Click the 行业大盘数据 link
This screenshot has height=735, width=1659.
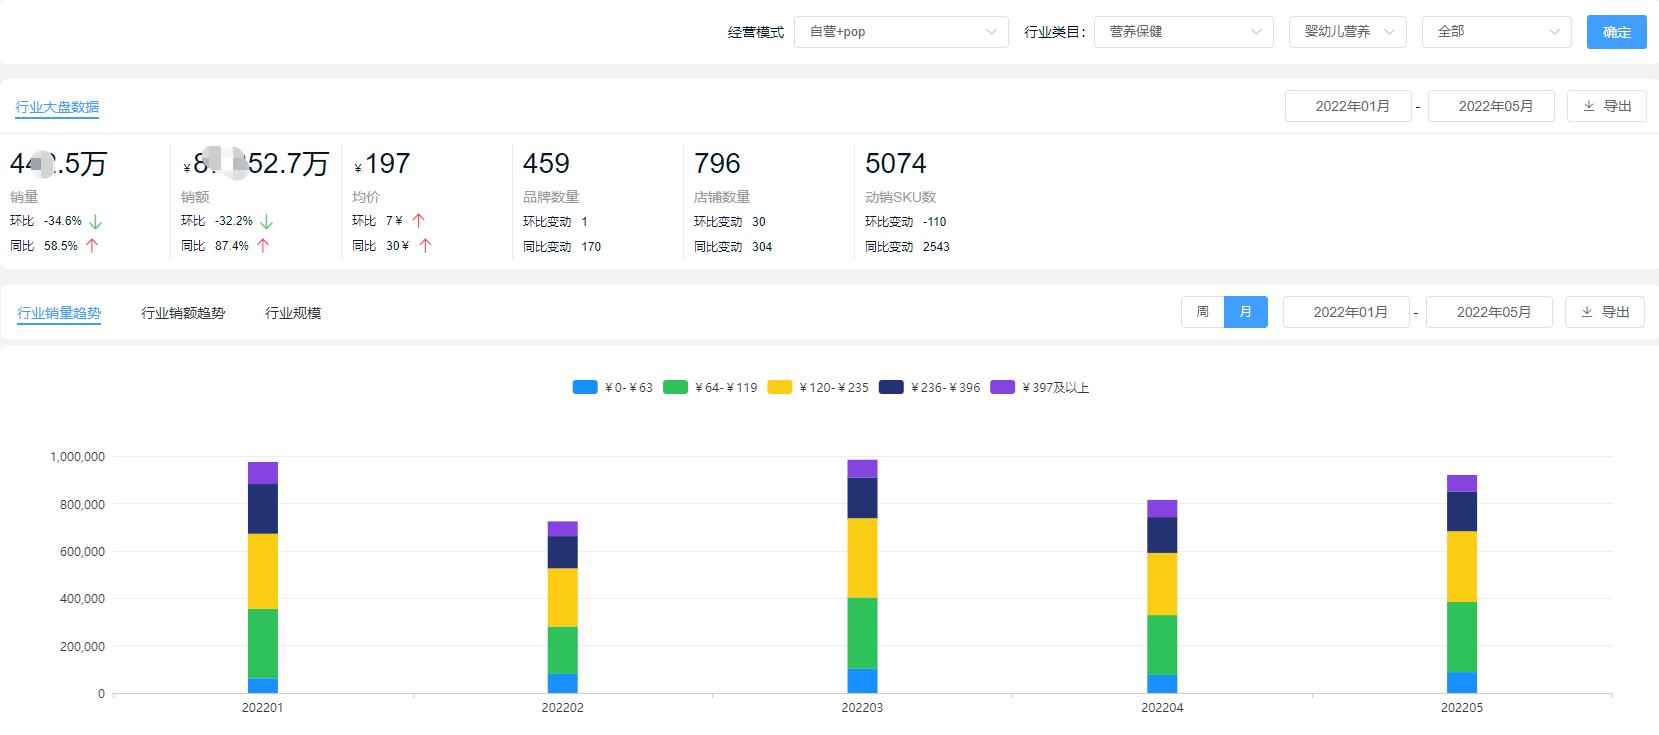[x=57, y=107]
